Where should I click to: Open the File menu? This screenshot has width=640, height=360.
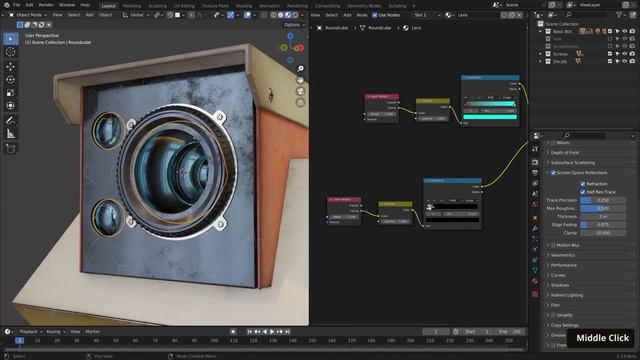pos(17,5)
